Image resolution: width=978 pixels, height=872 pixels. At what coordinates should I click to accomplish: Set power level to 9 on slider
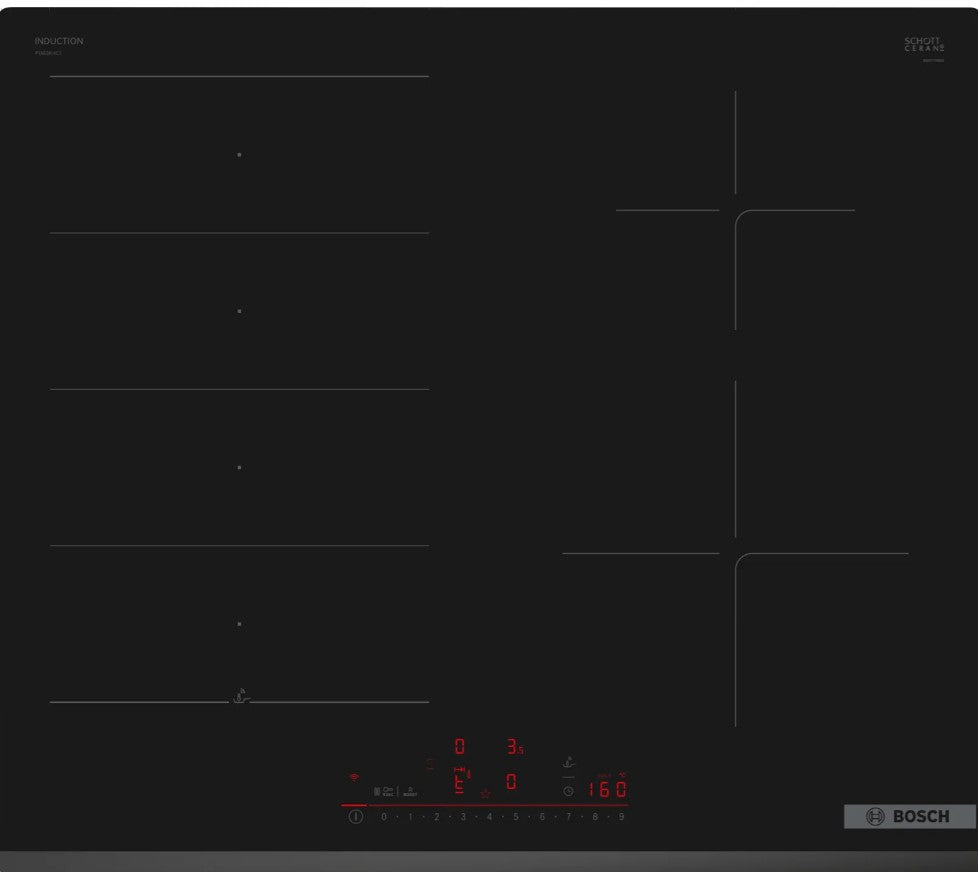621,817
